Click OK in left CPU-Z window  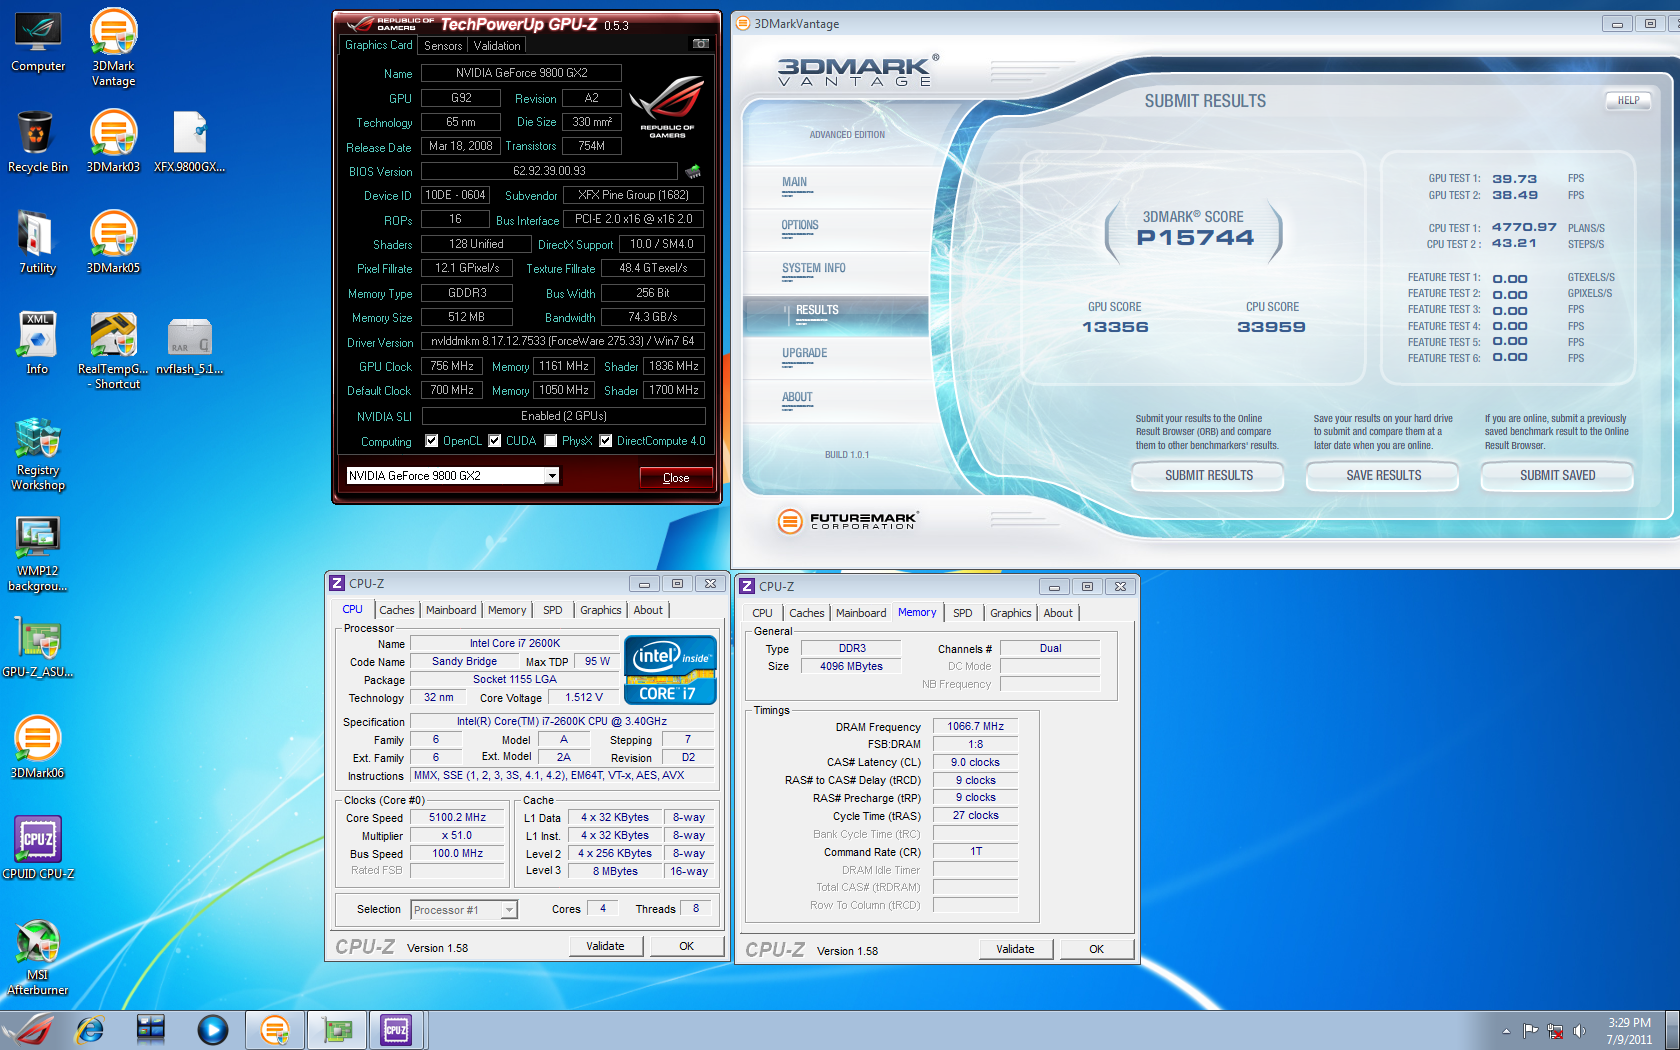coord(686,946)
